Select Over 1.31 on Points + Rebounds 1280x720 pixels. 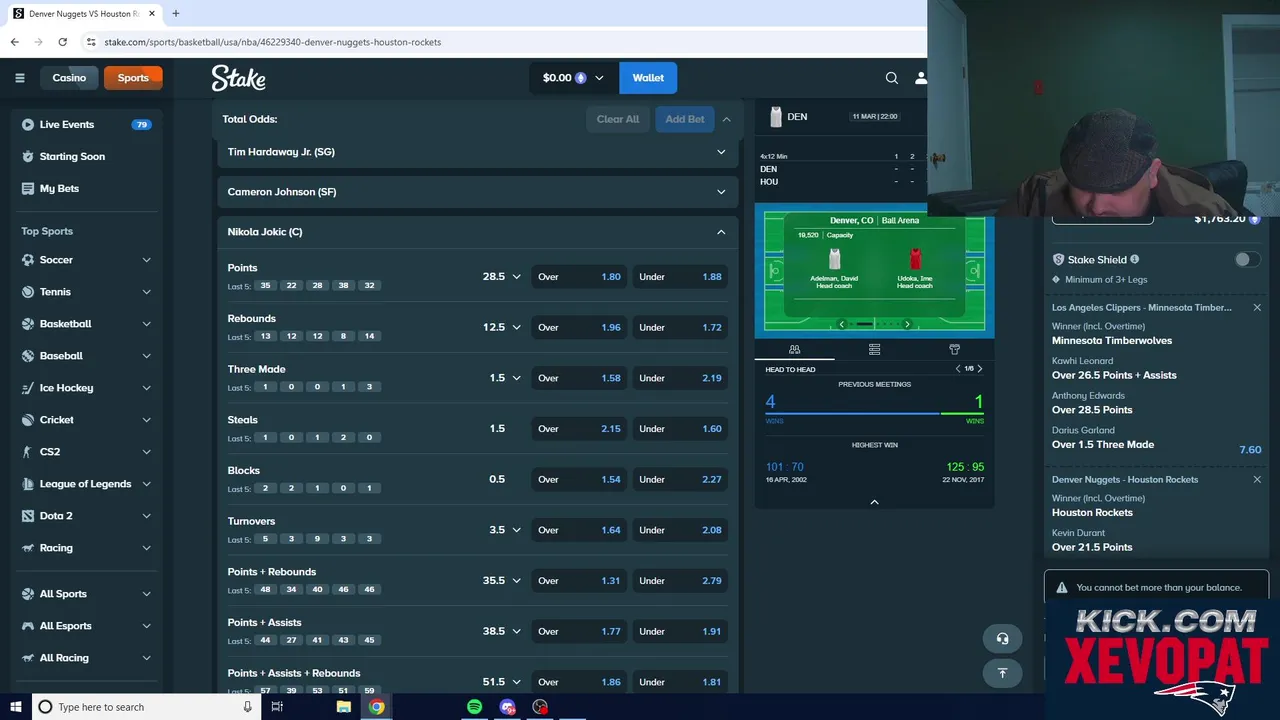coord(580,581)
